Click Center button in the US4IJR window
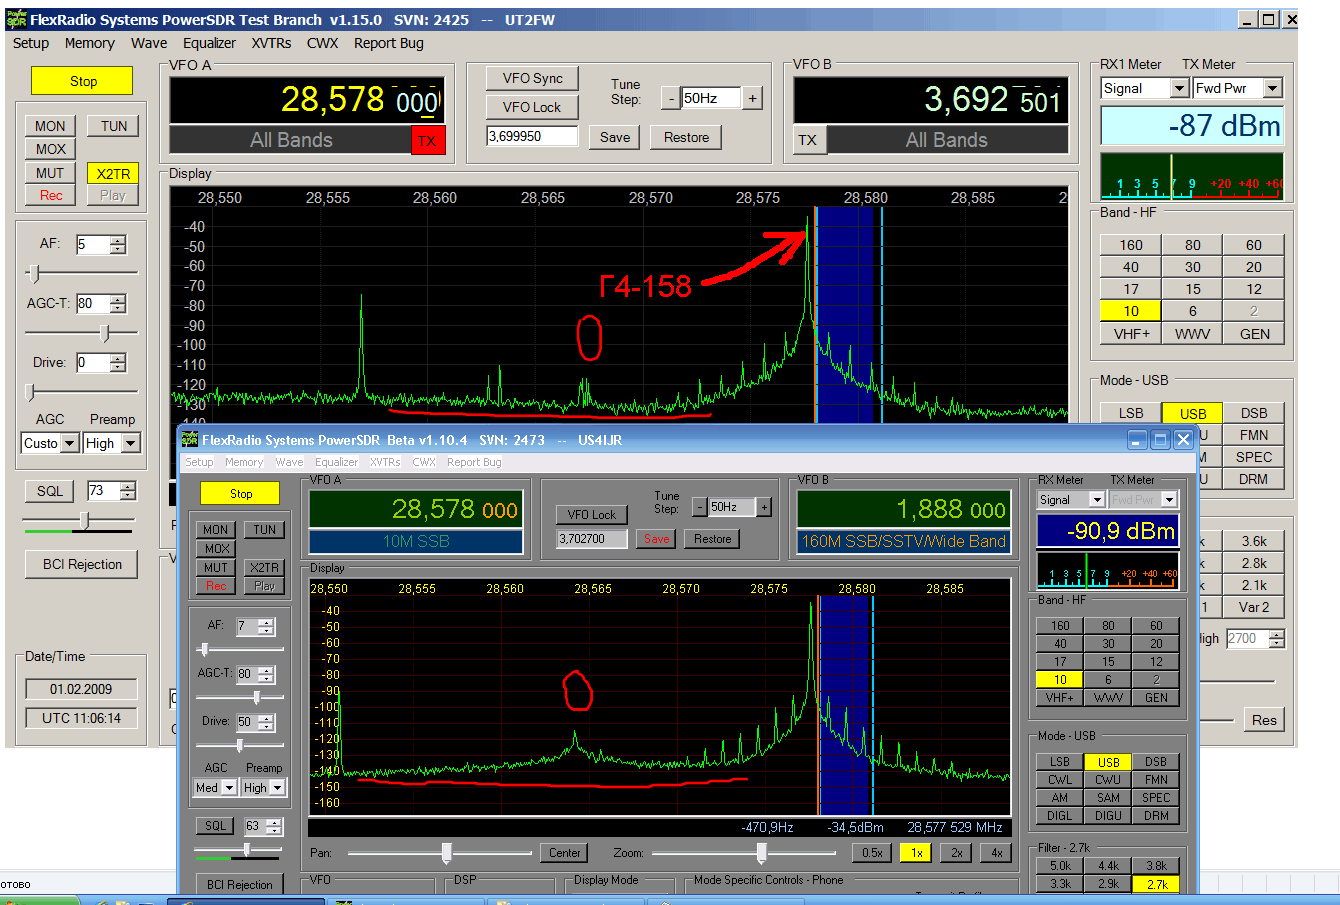 [564, 853]
